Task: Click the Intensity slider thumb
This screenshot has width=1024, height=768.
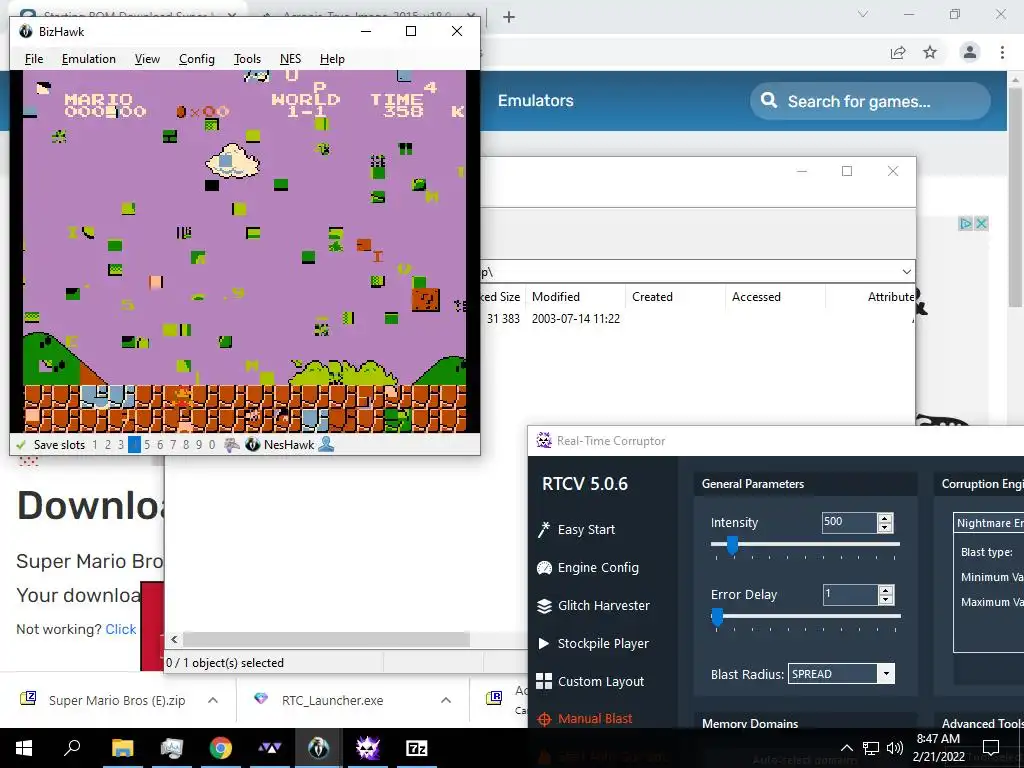Action: coord(732,545)
